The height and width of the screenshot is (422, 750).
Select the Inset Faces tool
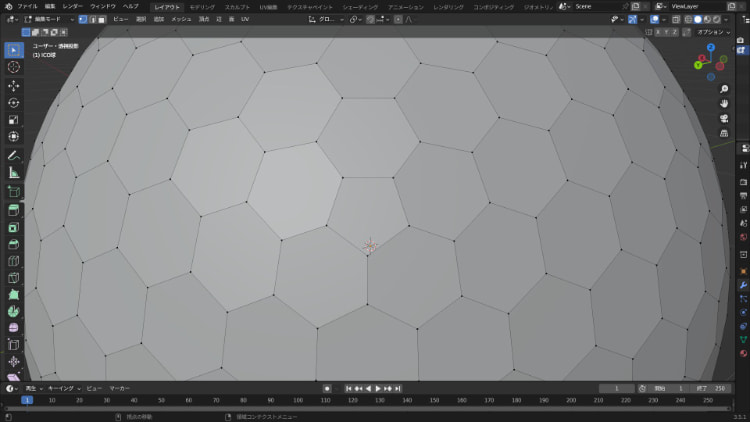pyautogui.click(x=14, y=227)
